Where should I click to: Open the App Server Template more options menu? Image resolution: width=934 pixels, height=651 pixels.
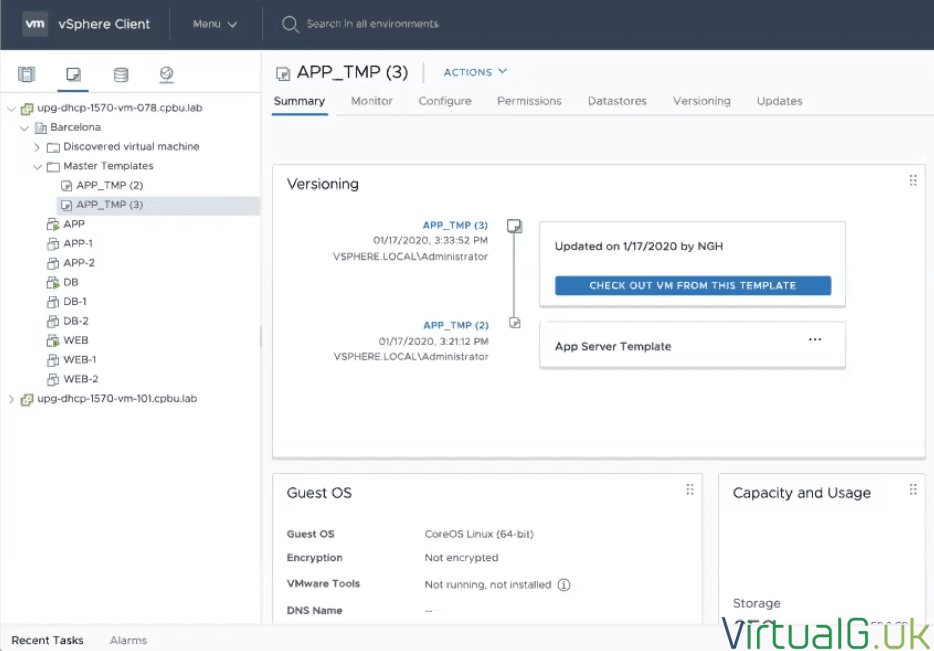815,339
